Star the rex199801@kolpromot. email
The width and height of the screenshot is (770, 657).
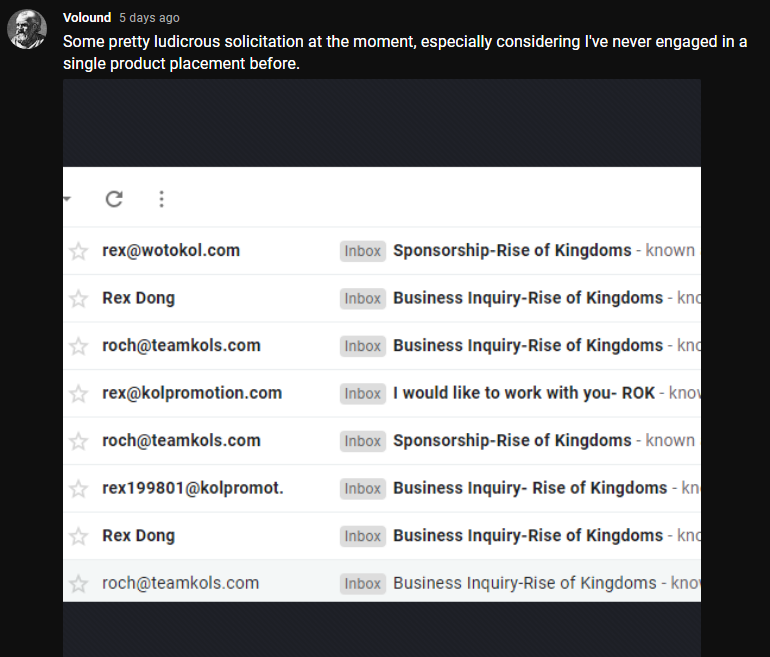tap(79, 489)
